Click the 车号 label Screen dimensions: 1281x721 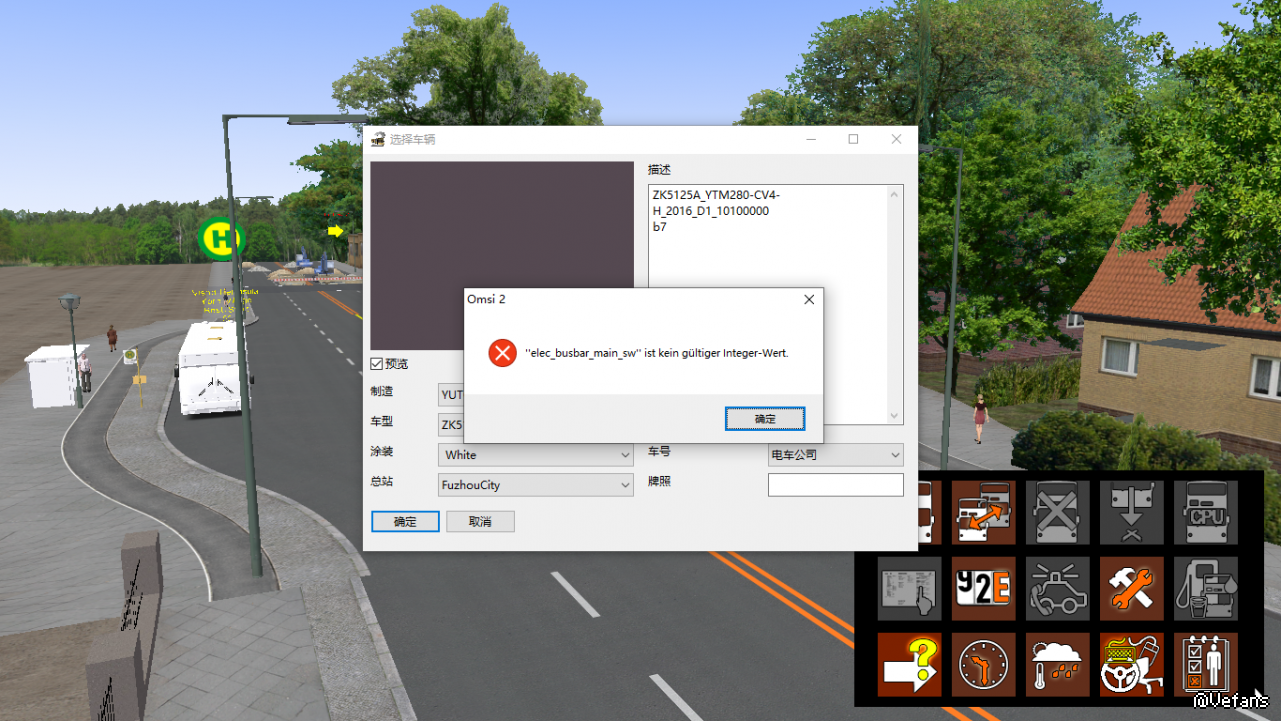point(659,452)
